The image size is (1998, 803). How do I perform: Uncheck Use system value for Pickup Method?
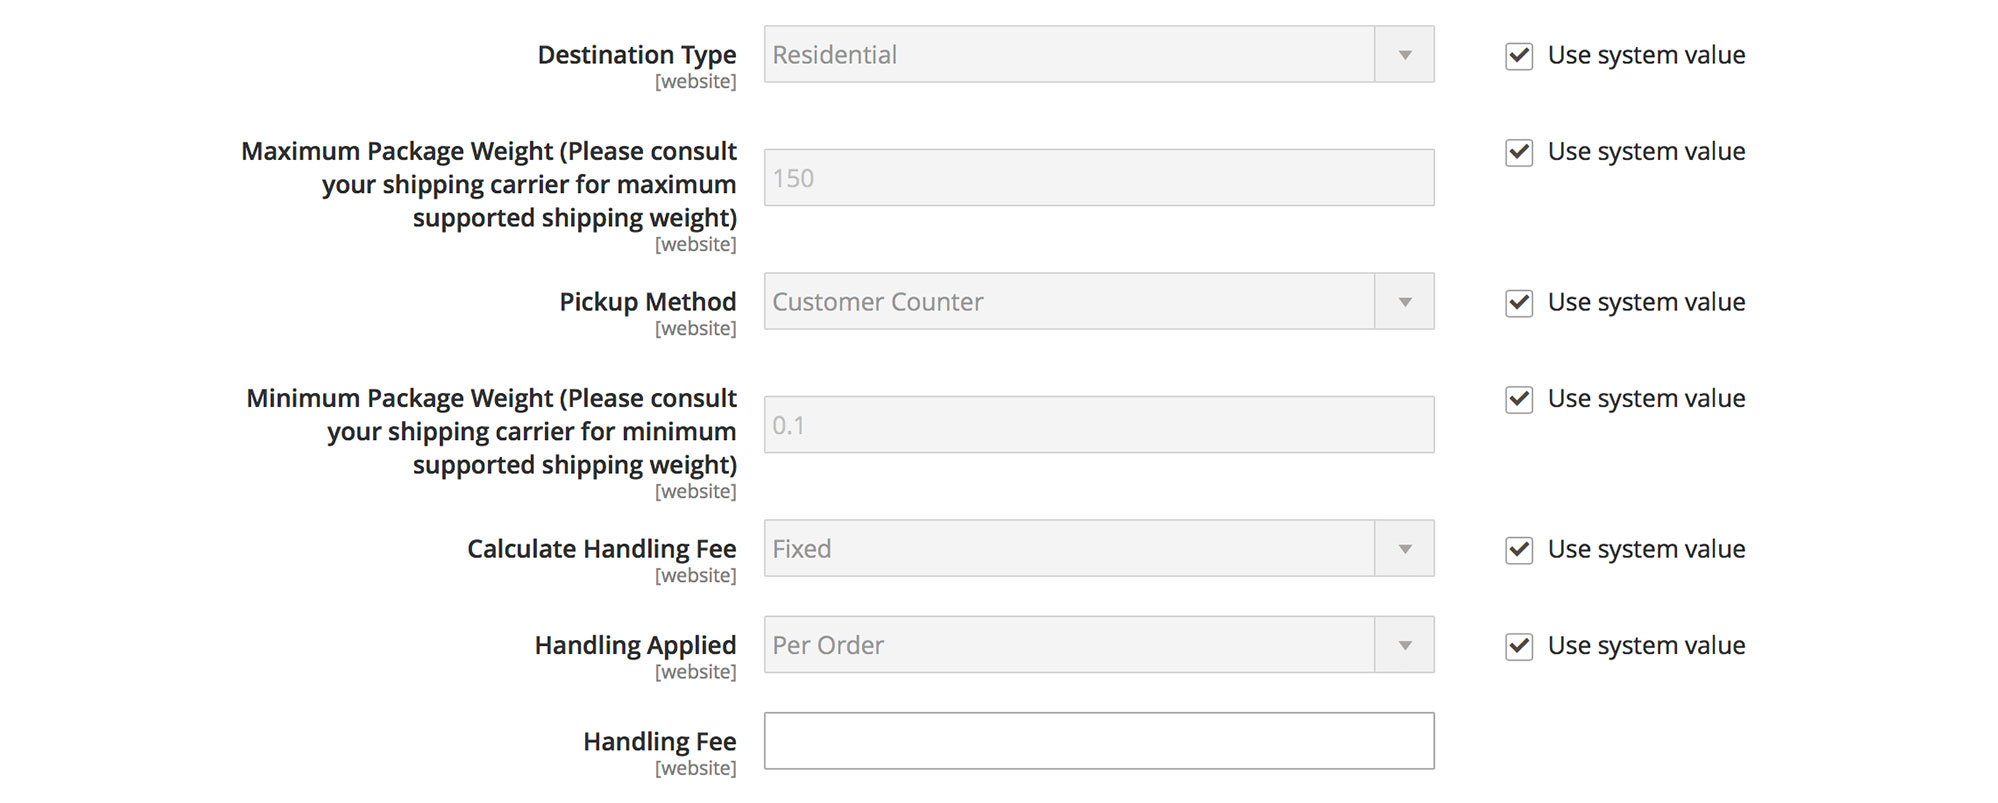point(1517,303)
